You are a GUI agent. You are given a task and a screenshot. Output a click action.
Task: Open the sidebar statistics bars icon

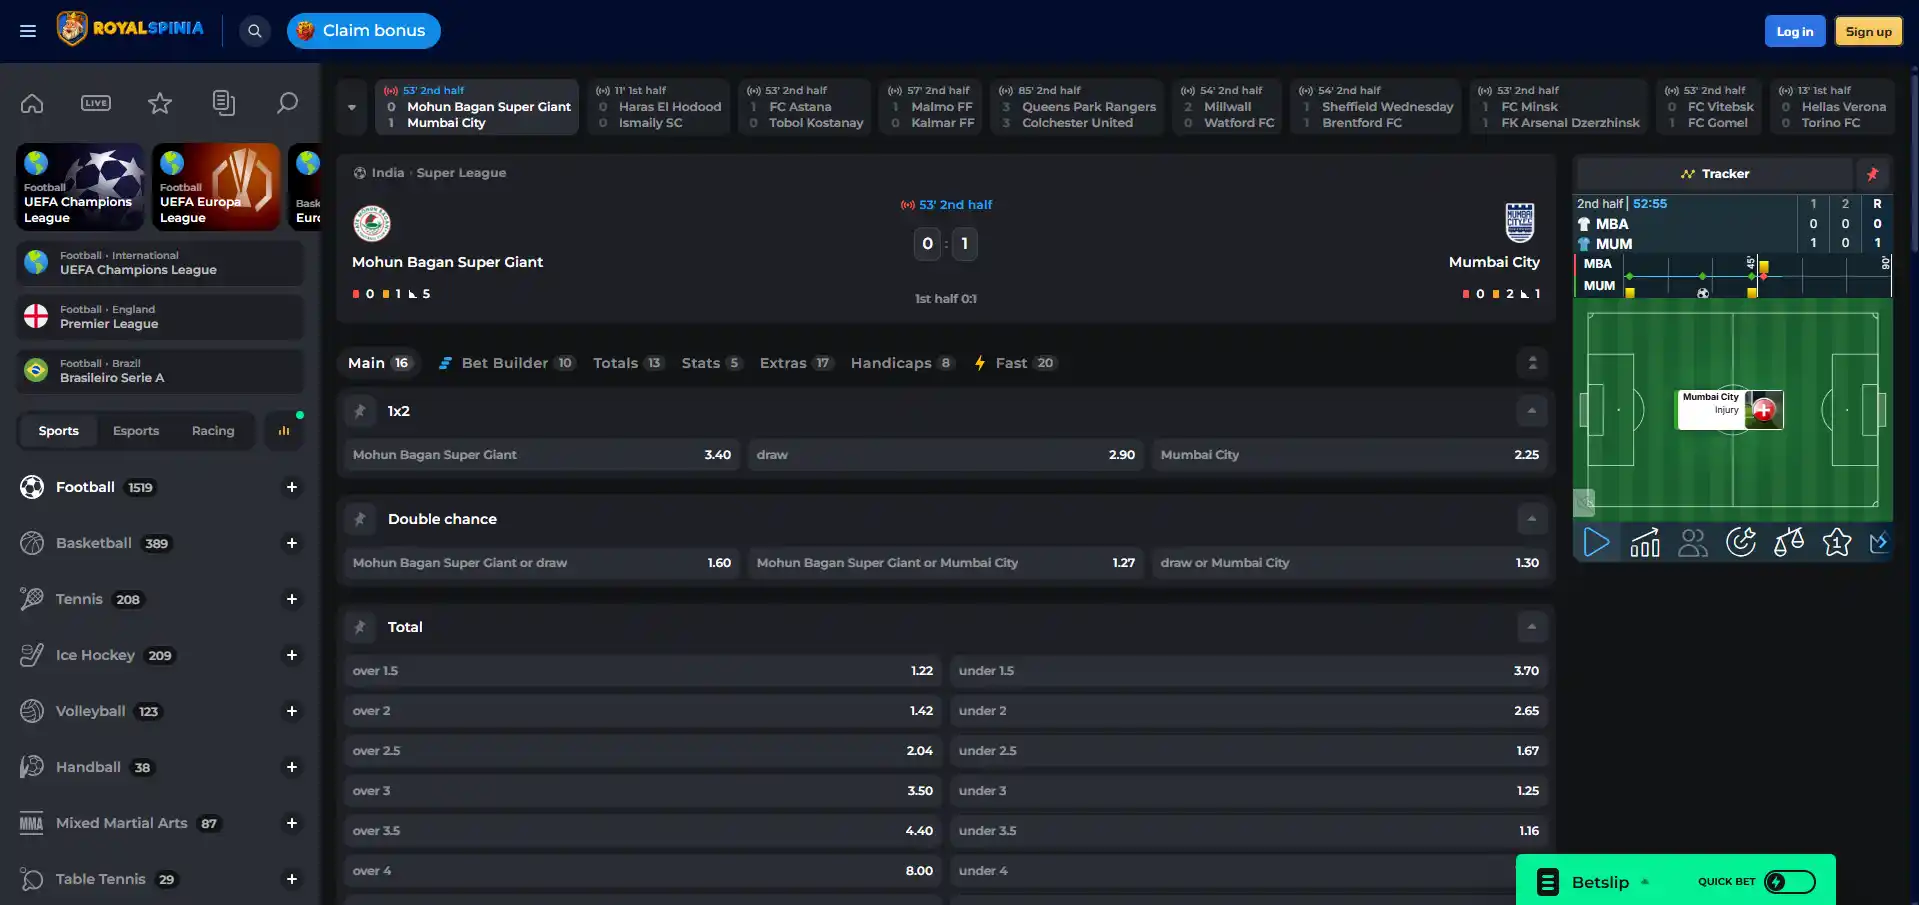pyautogui.click(x=284, y=431)
